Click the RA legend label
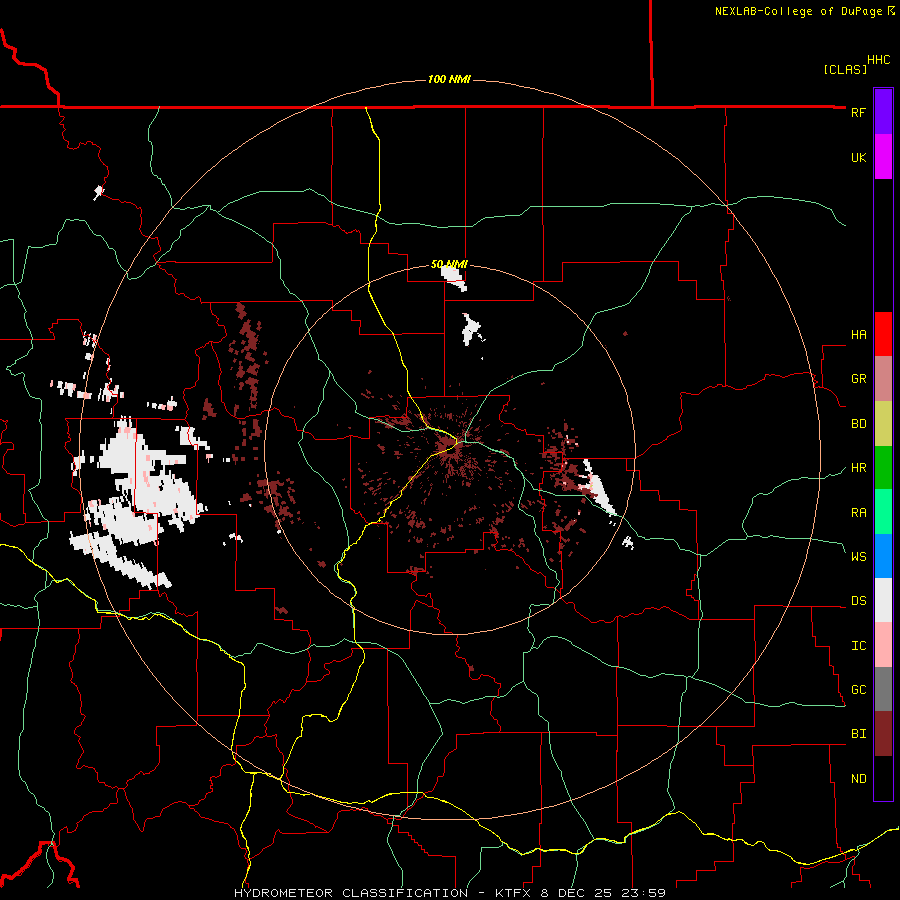Image resolution: width=900 pixels, height=900 pixels. coord(858,513)
